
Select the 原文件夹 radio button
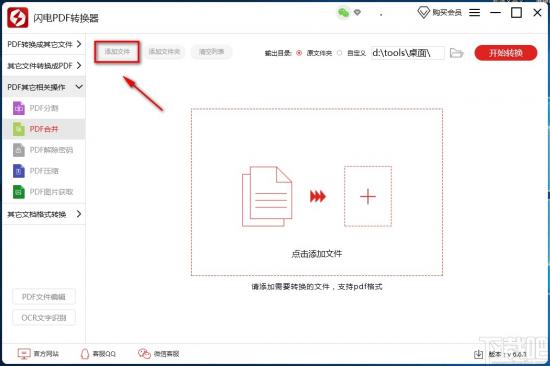[299, 53]
